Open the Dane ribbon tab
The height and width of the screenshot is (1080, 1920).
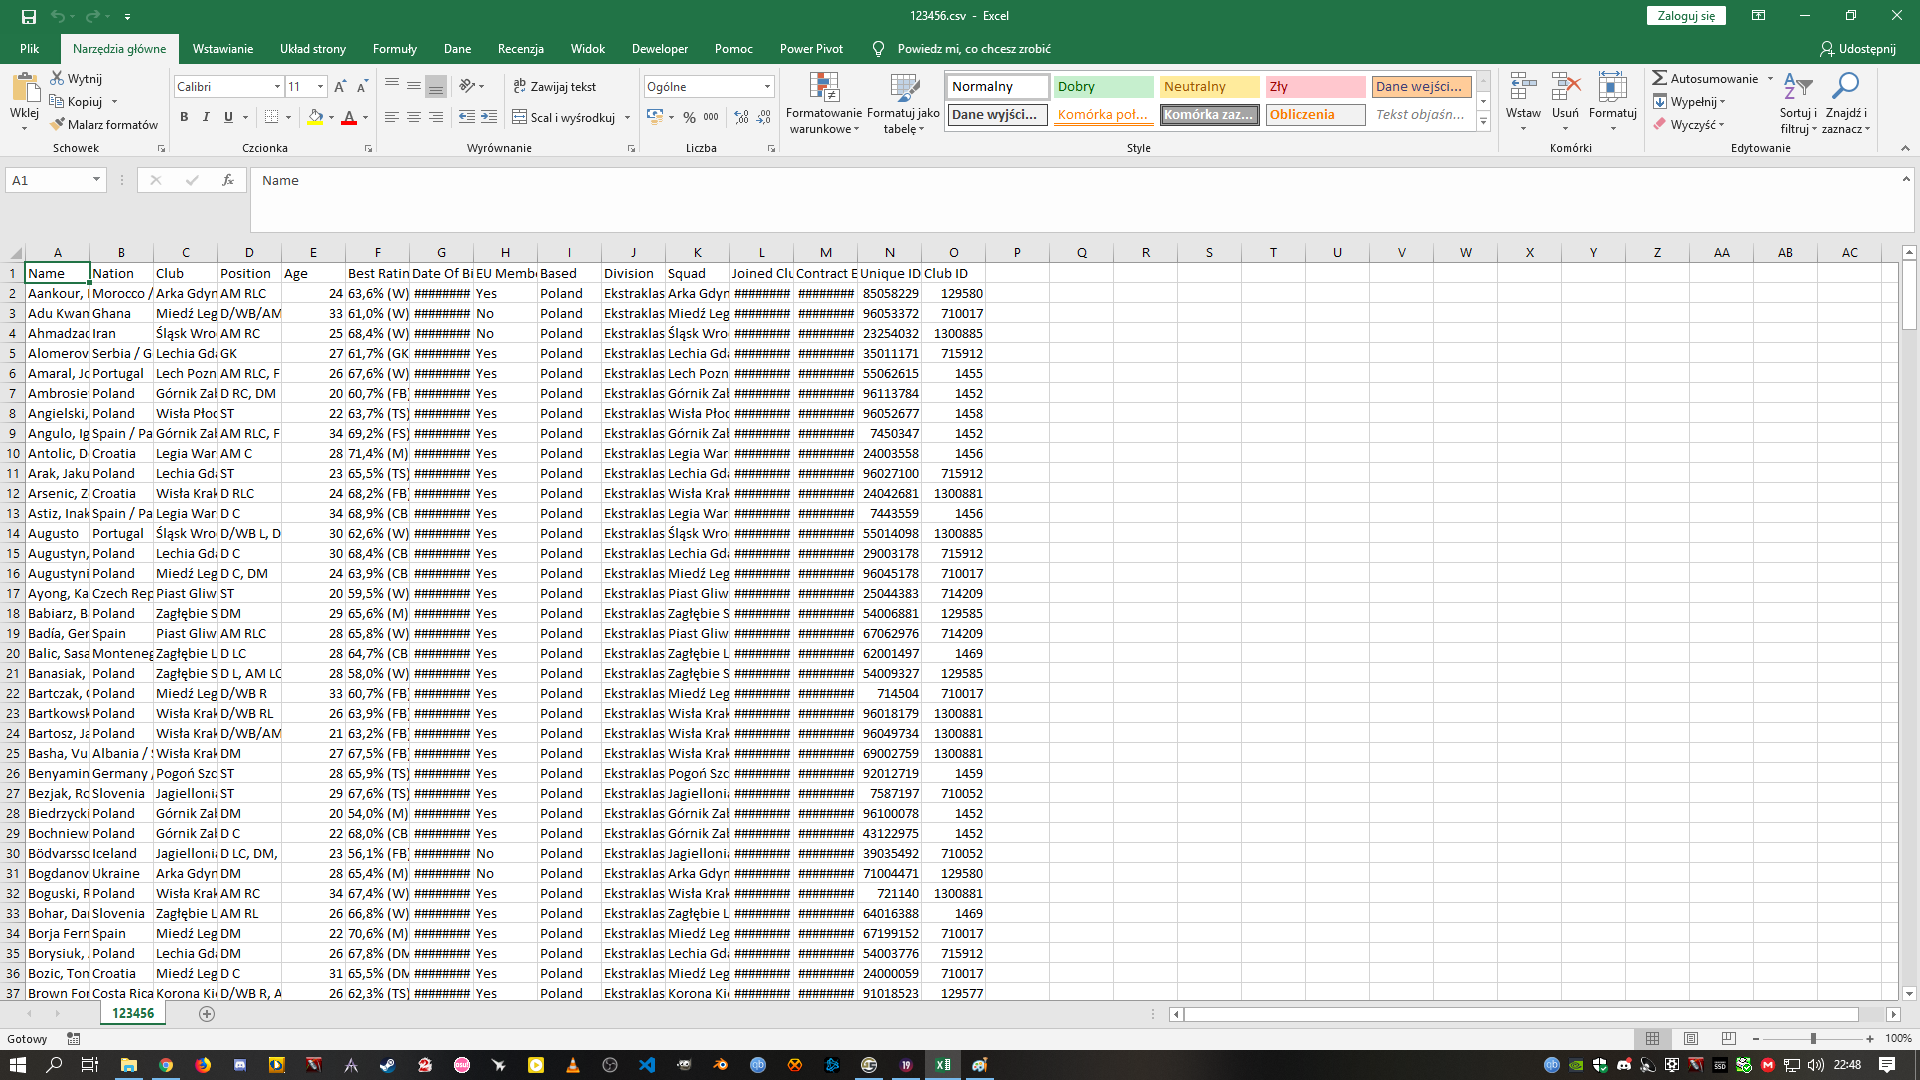click(457, 48)
